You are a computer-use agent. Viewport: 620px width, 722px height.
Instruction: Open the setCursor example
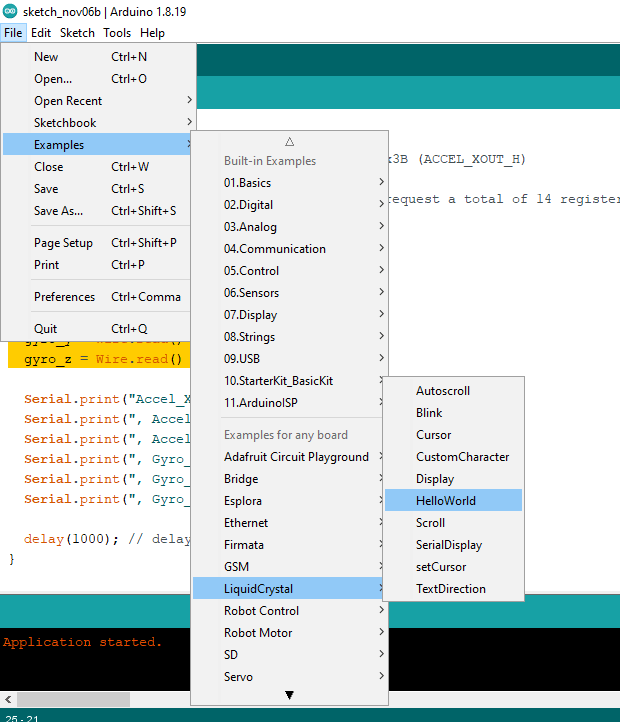click(453, 567)
